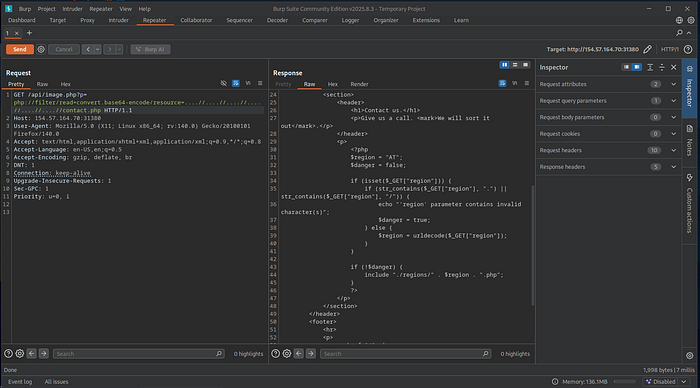Set top-bottom request/response layout
The image size is (700, 388).
tap(515, 65)
